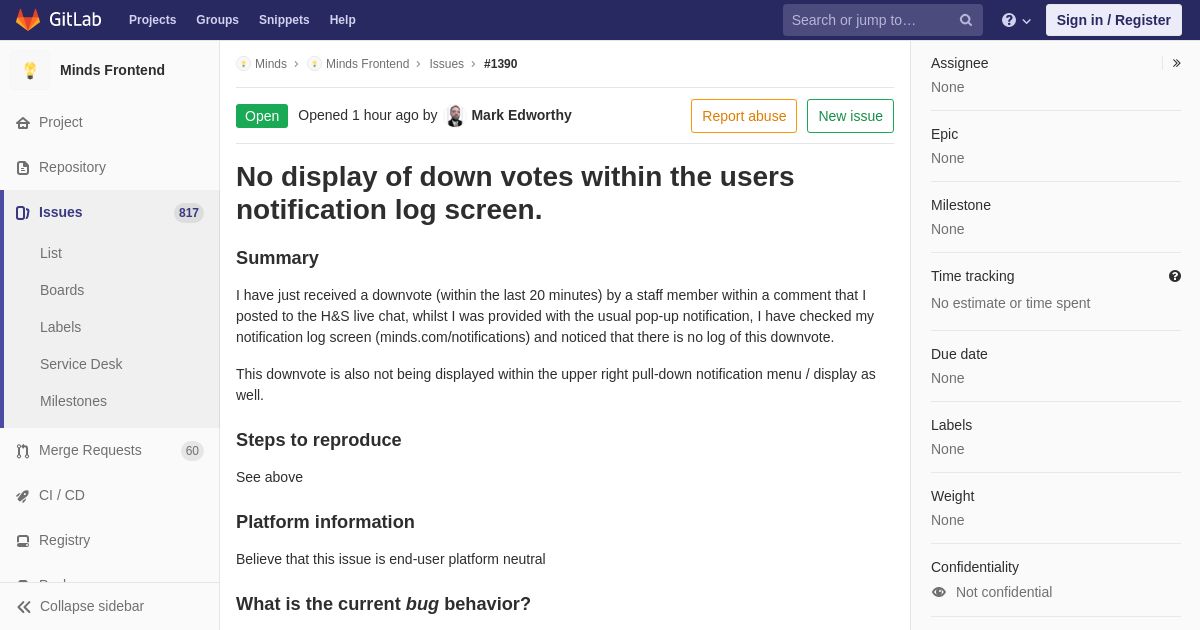Click the Minds Frontend lightbulb avatar

[x=30, y=70]
